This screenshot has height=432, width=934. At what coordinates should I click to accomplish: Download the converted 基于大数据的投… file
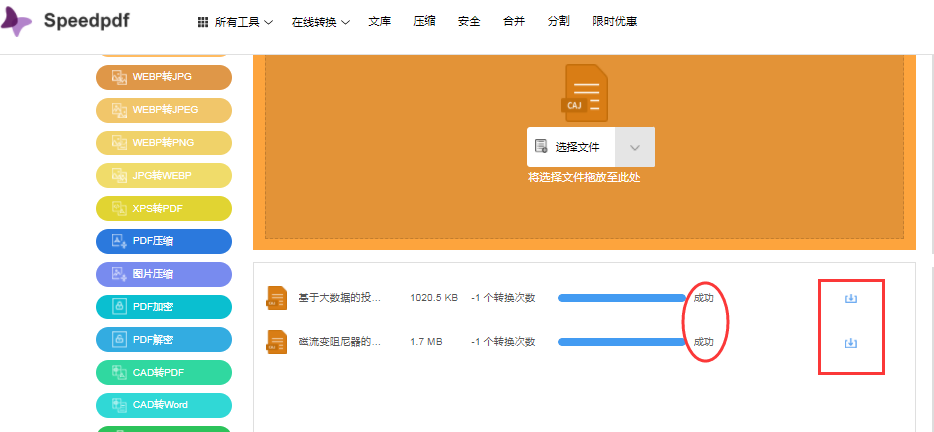[851, 299]
